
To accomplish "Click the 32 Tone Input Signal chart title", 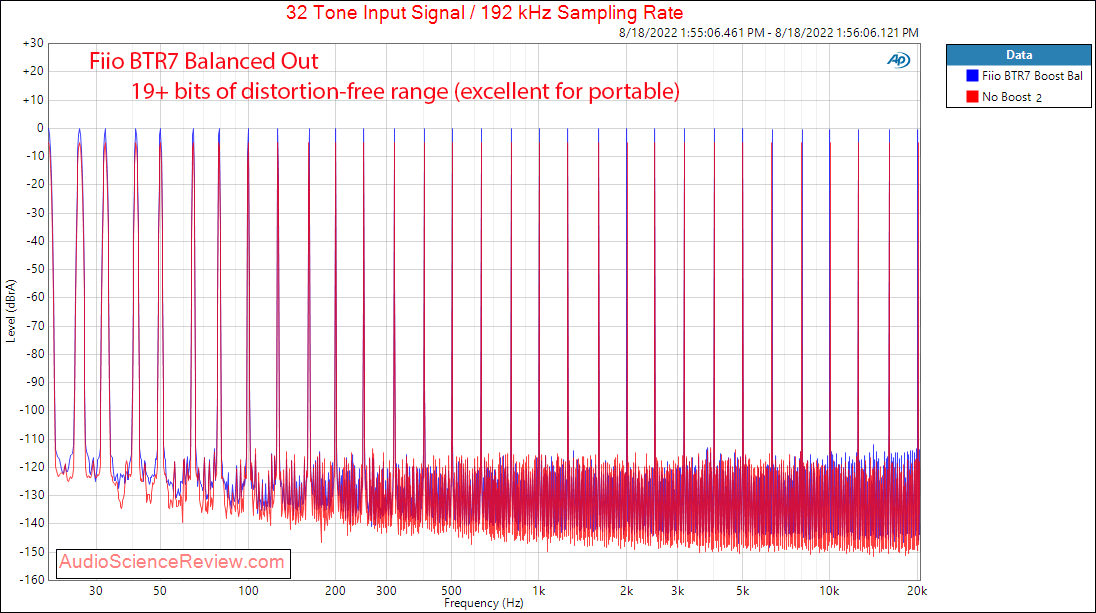I will [484, 13].
